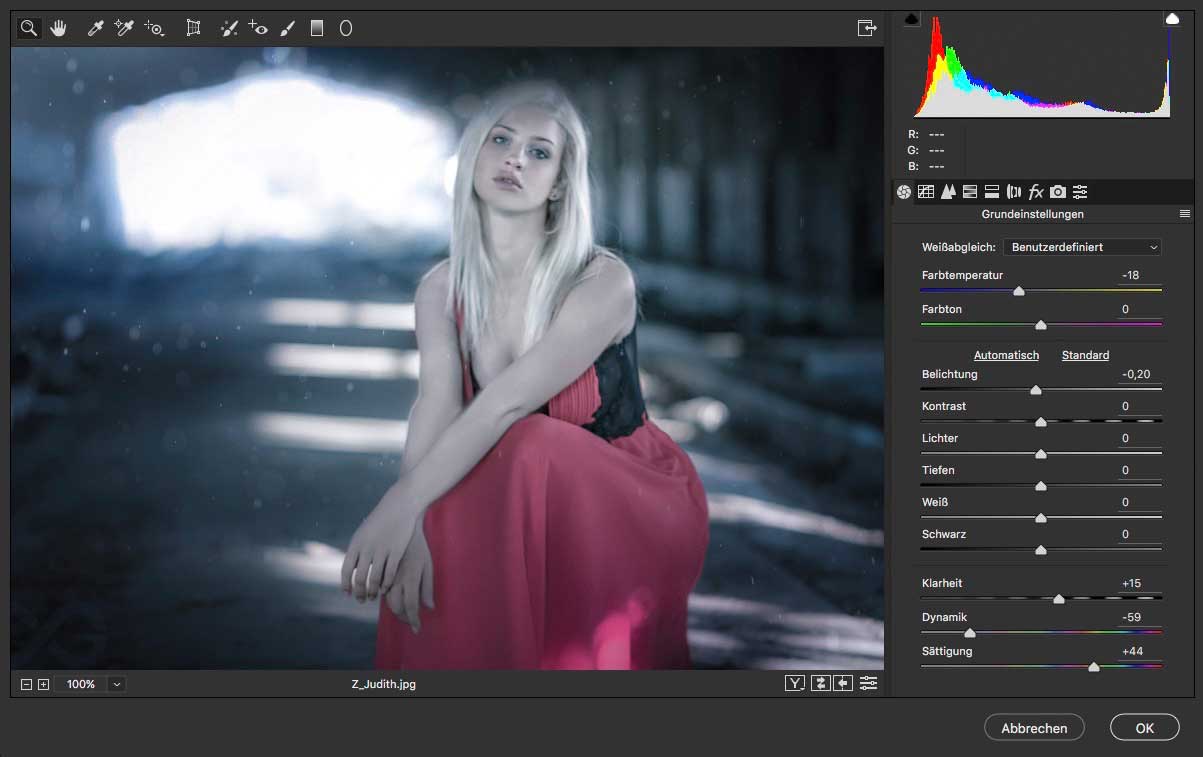
Task: Choose the Transform tool in toolbar
Action: (x=193, y=28)
